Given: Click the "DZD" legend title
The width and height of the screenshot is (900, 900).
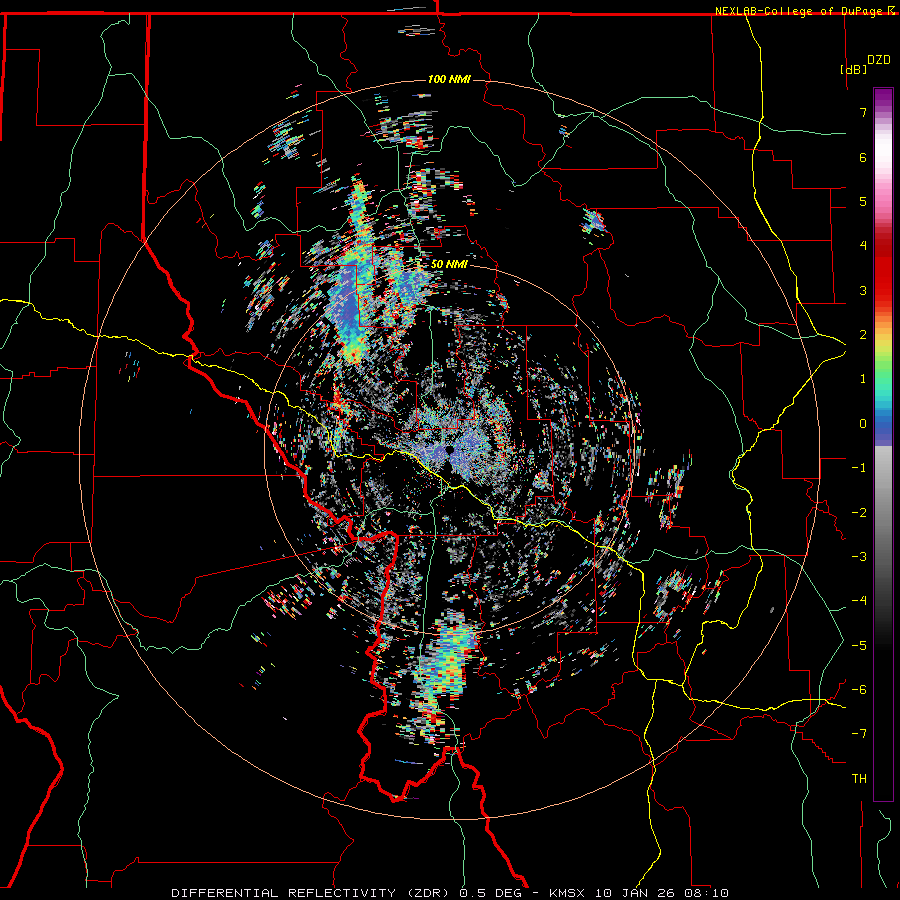Looking at the screenshot, I should click(879, 60).
